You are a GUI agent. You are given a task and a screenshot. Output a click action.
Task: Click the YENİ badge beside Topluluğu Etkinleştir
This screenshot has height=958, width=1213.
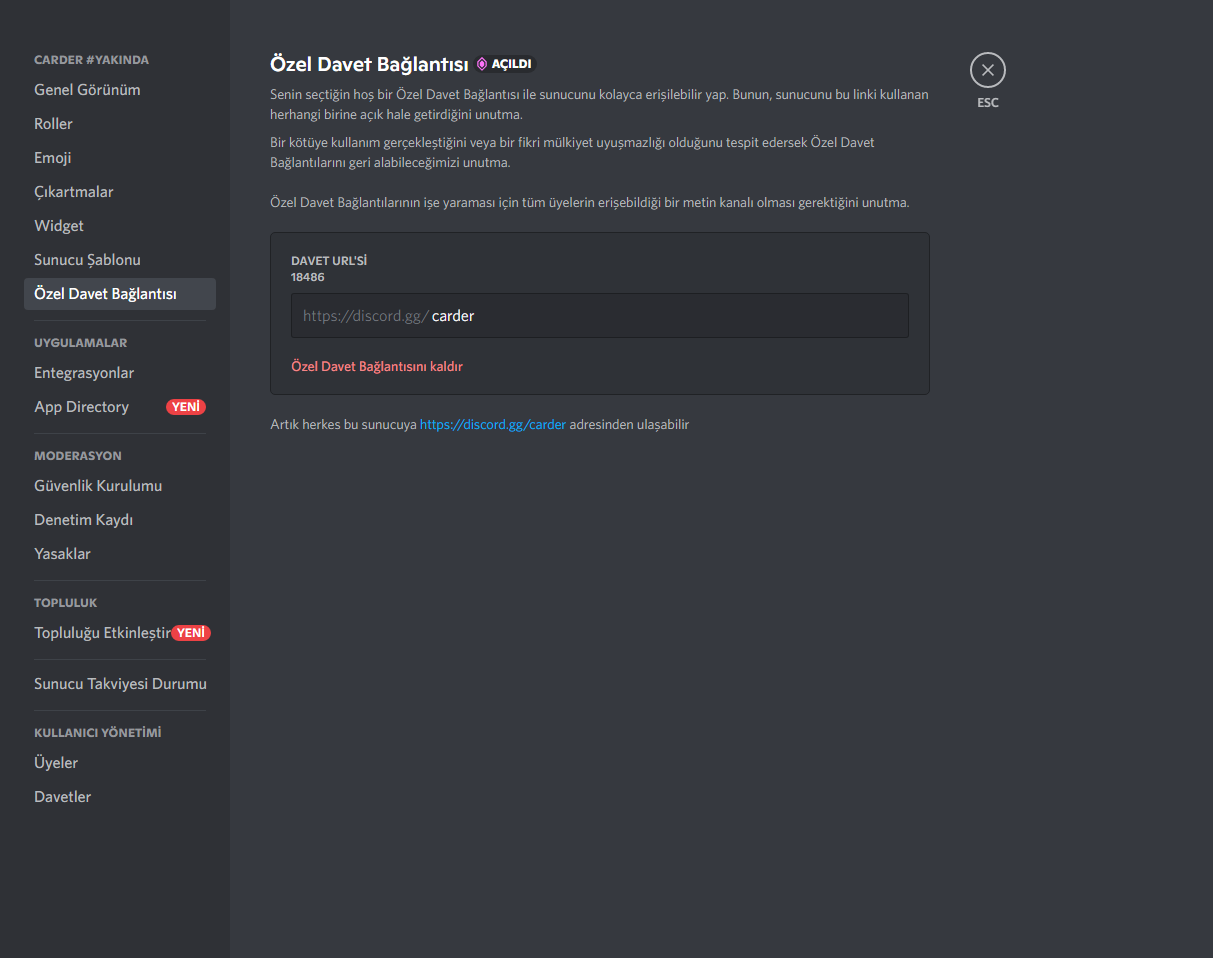point(191,633)
